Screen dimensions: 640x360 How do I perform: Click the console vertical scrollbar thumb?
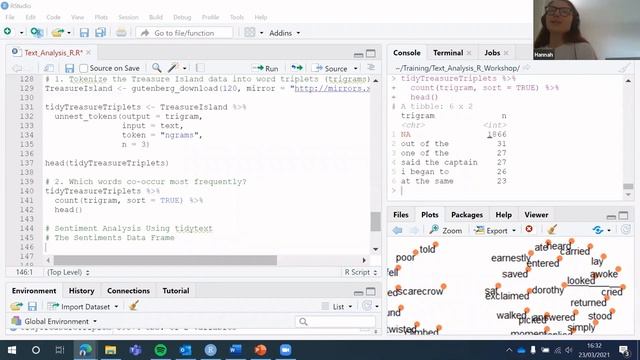(628, 187)
